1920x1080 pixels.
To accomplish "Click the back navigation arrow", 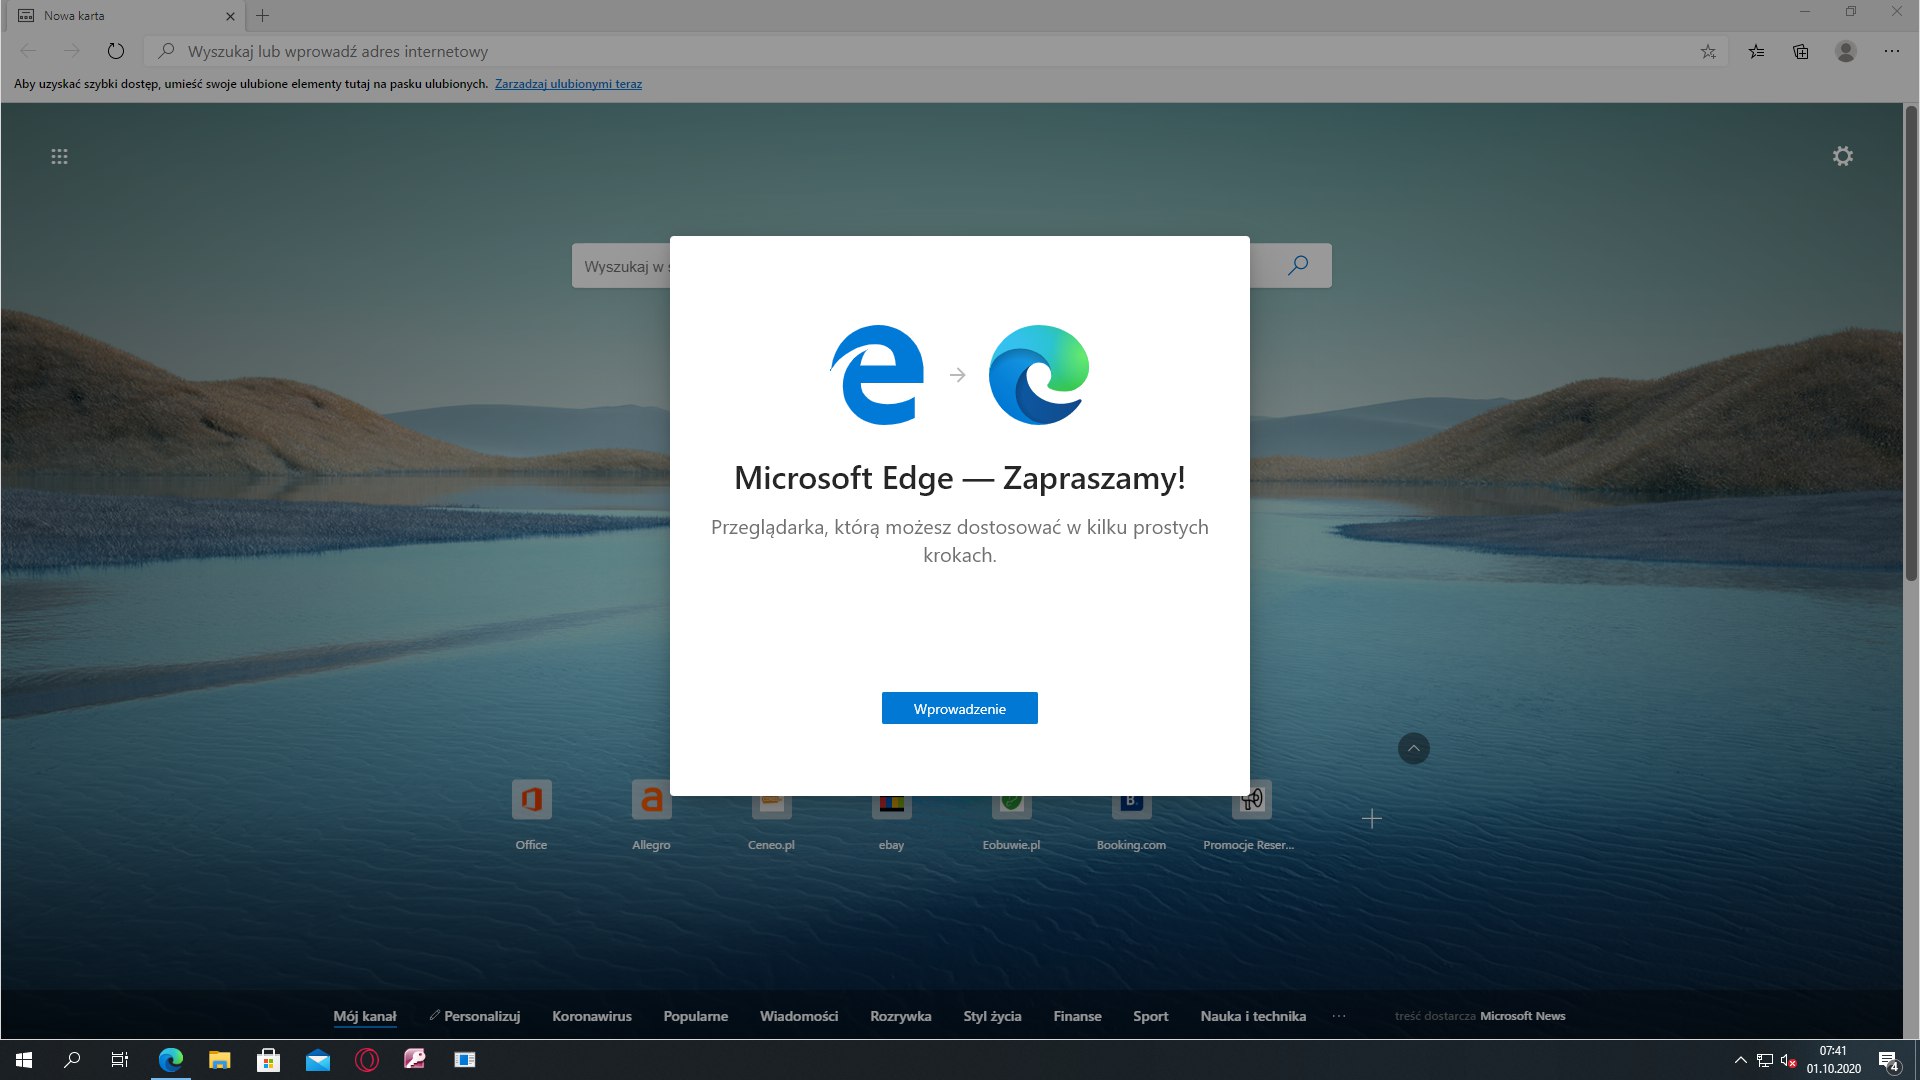I will (28, 51).
